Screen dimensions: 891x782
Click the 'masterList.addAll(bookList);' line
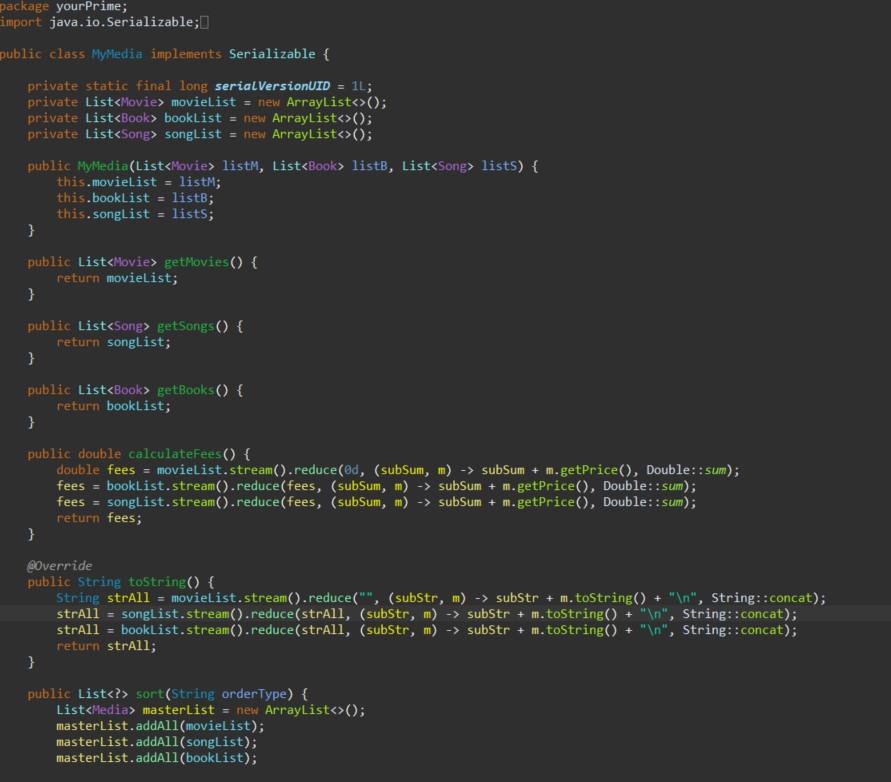156,758
